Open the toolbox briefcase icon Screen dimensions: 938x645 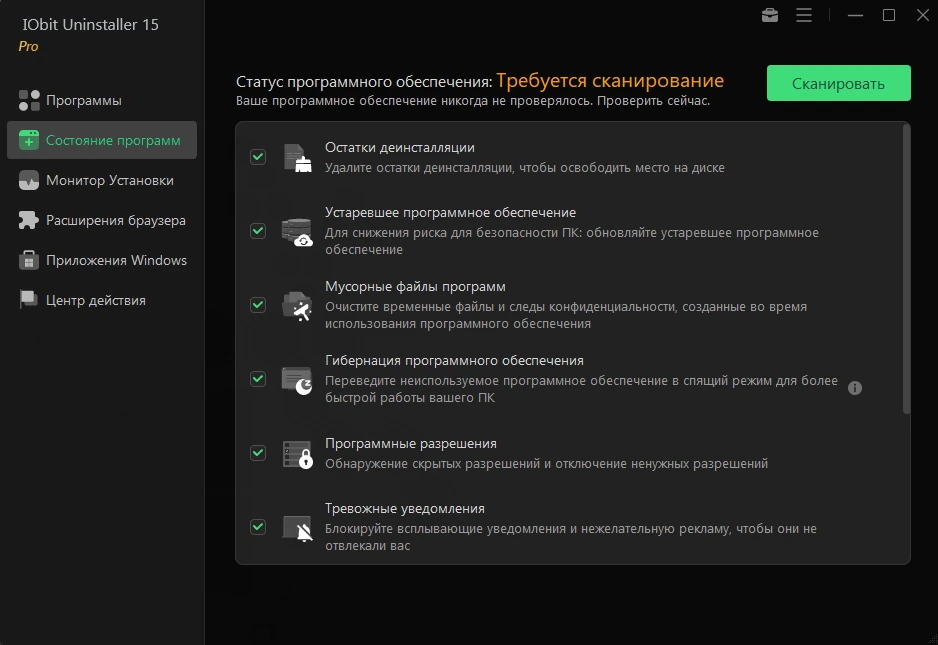(x=770, y=15)
